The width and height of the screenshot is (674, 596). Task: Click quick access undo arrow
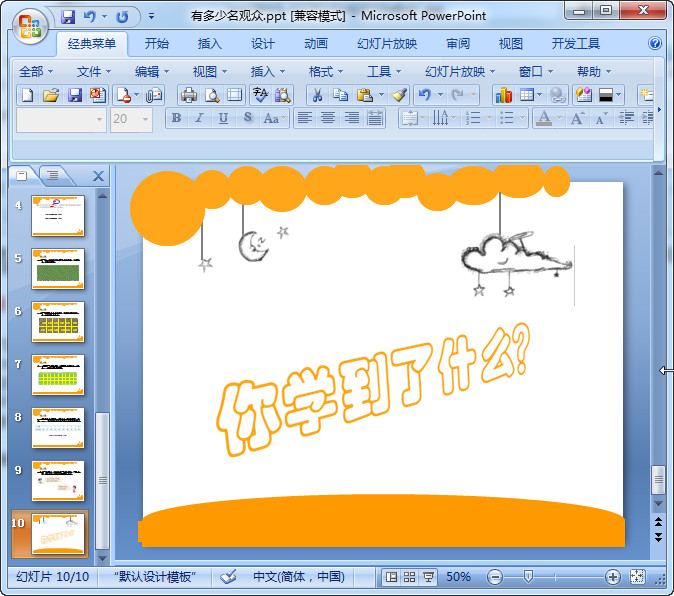90,17
